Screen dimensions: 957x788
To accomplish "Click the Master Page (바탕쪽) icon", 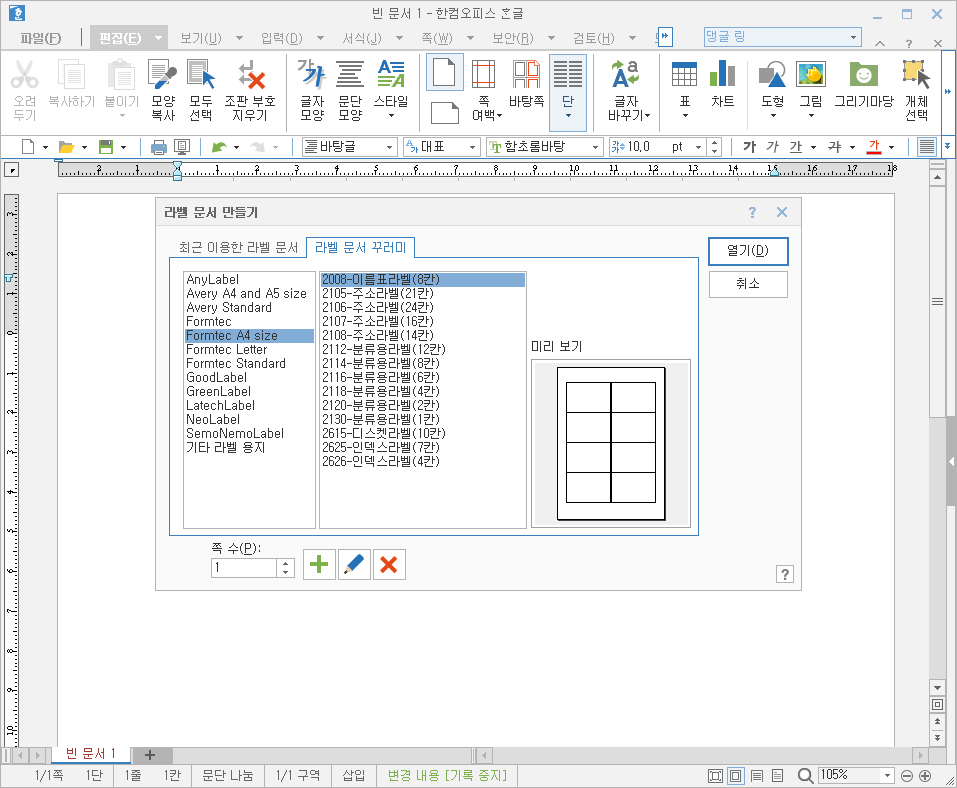I will (x=526, y=74).
